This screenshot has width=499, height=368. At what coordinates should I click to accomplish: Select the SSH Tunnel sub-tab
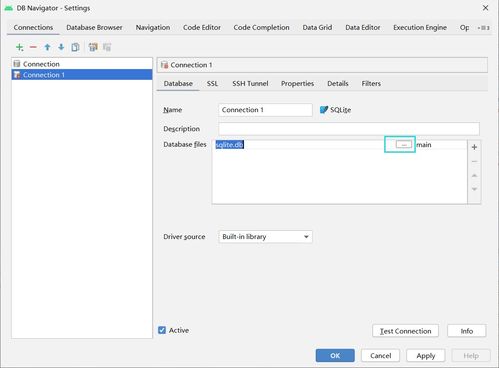250,84
